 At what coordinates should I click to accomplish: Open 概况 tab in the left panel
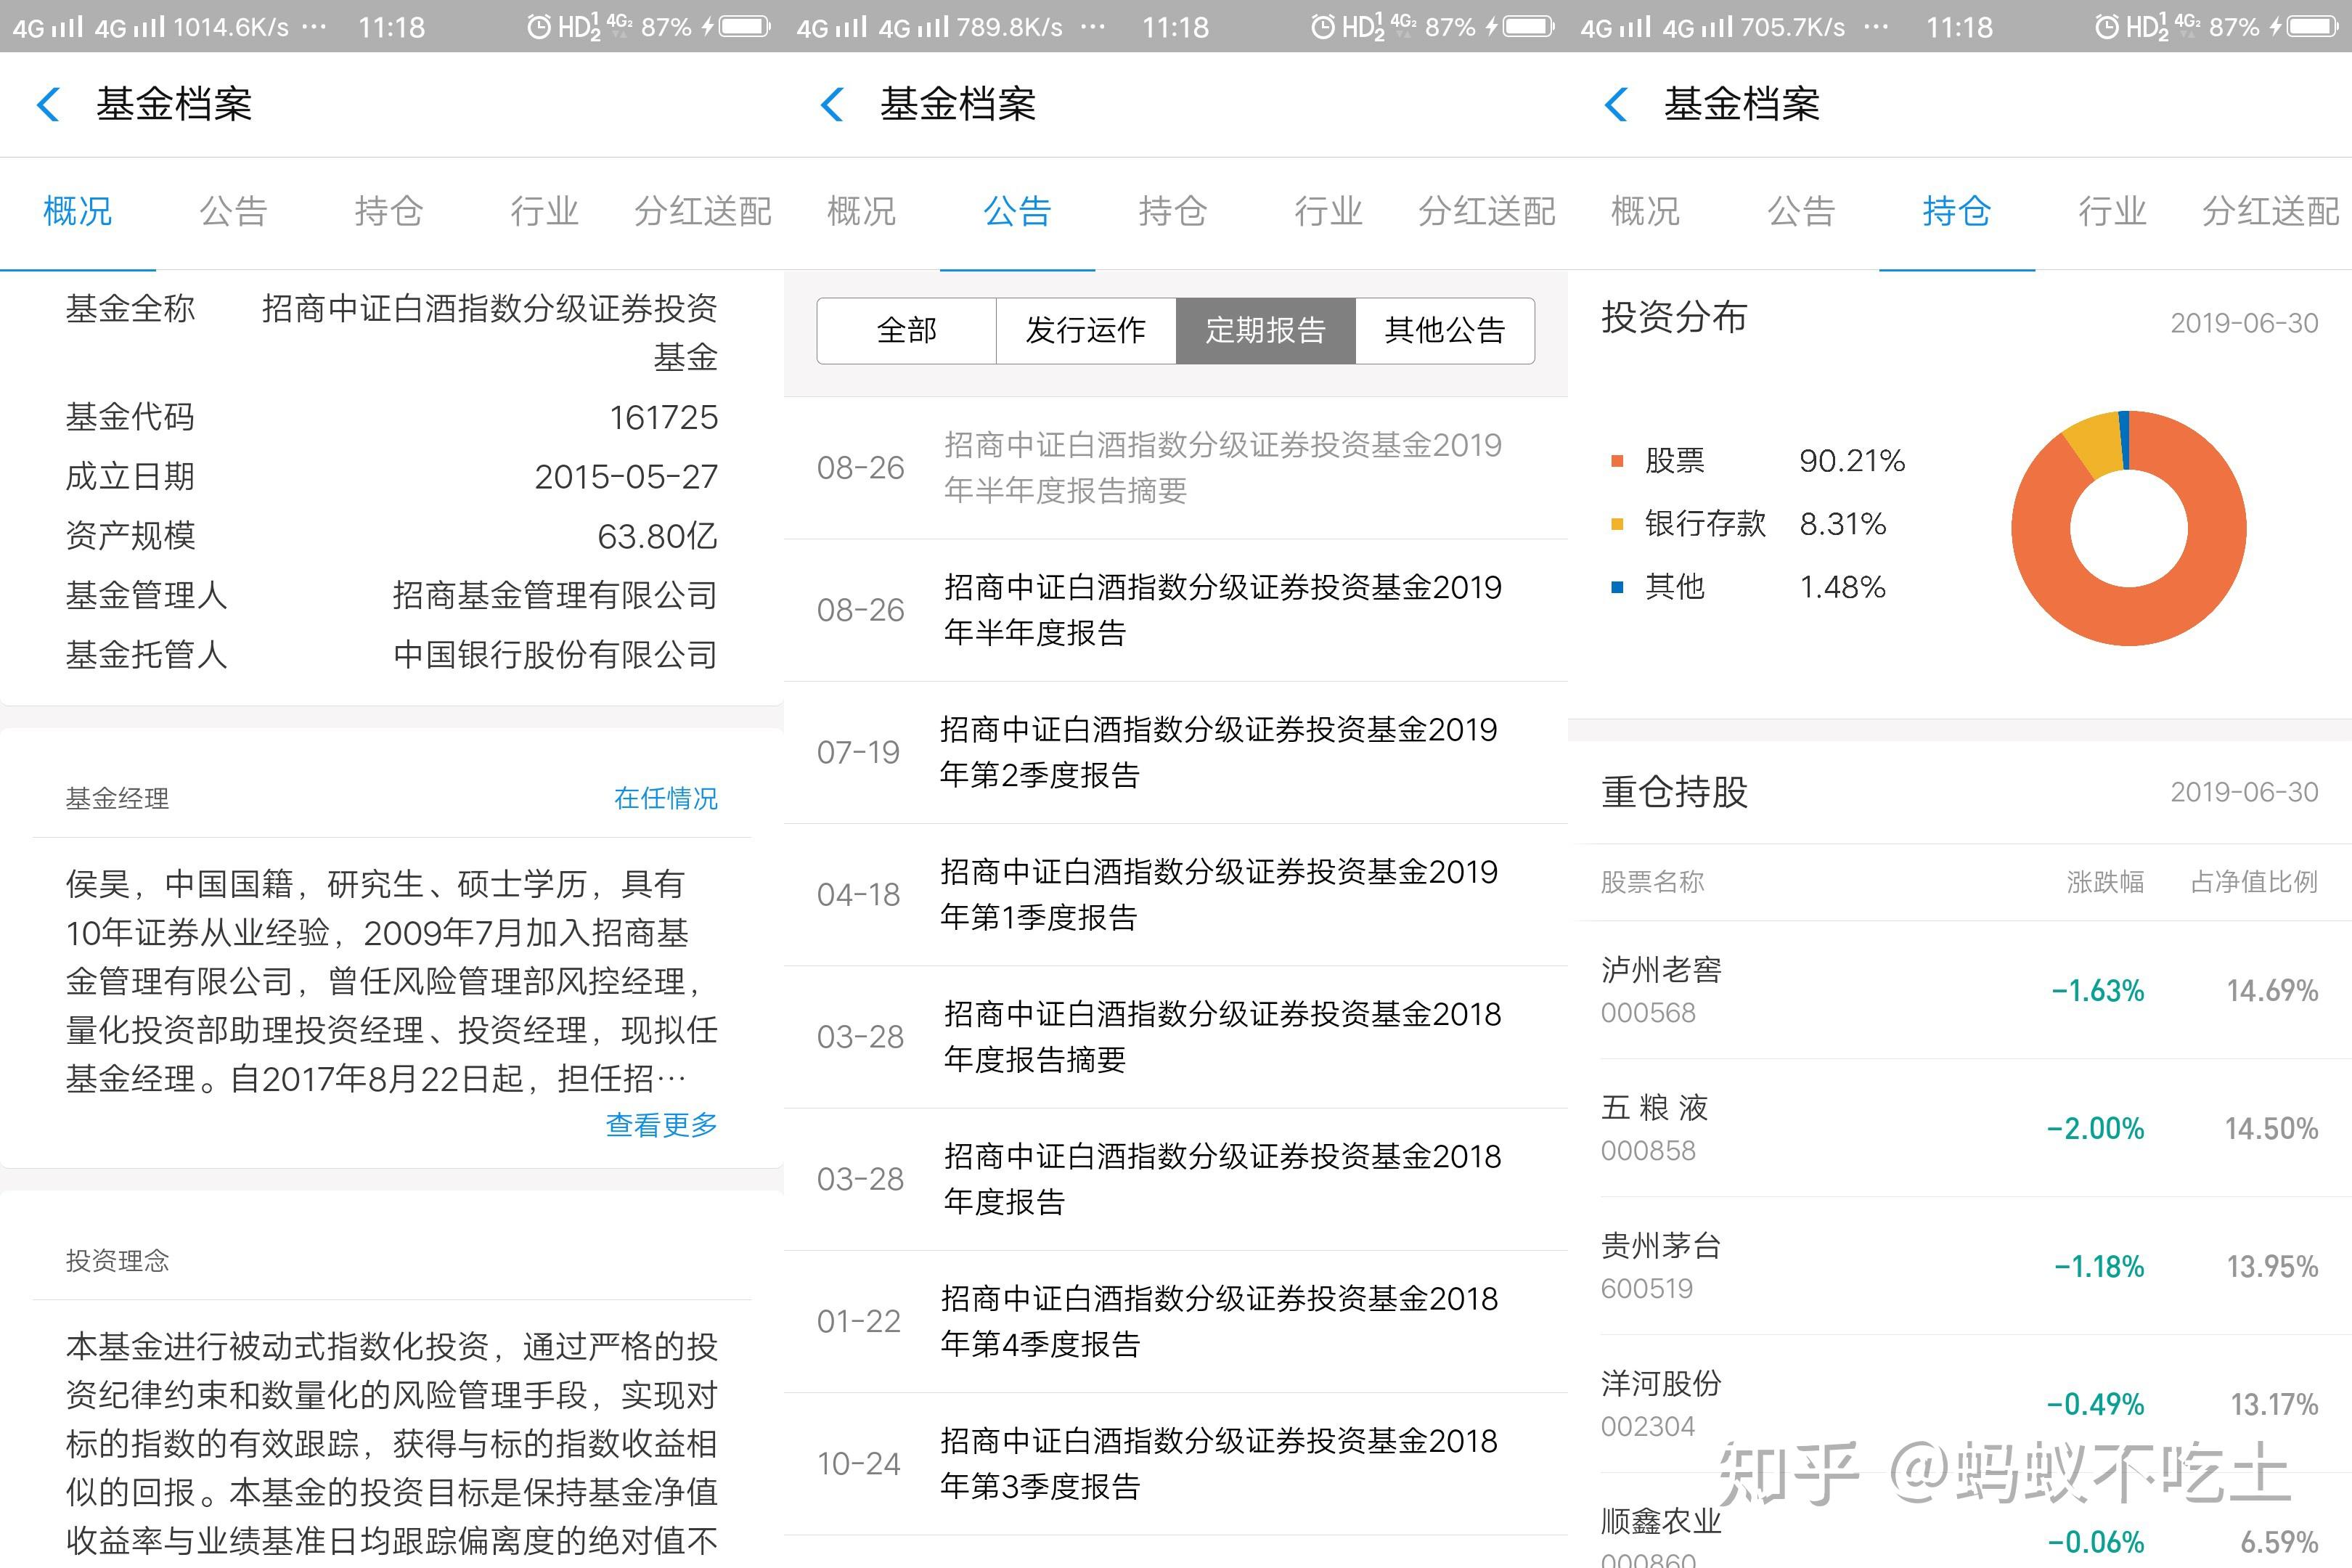78,211
